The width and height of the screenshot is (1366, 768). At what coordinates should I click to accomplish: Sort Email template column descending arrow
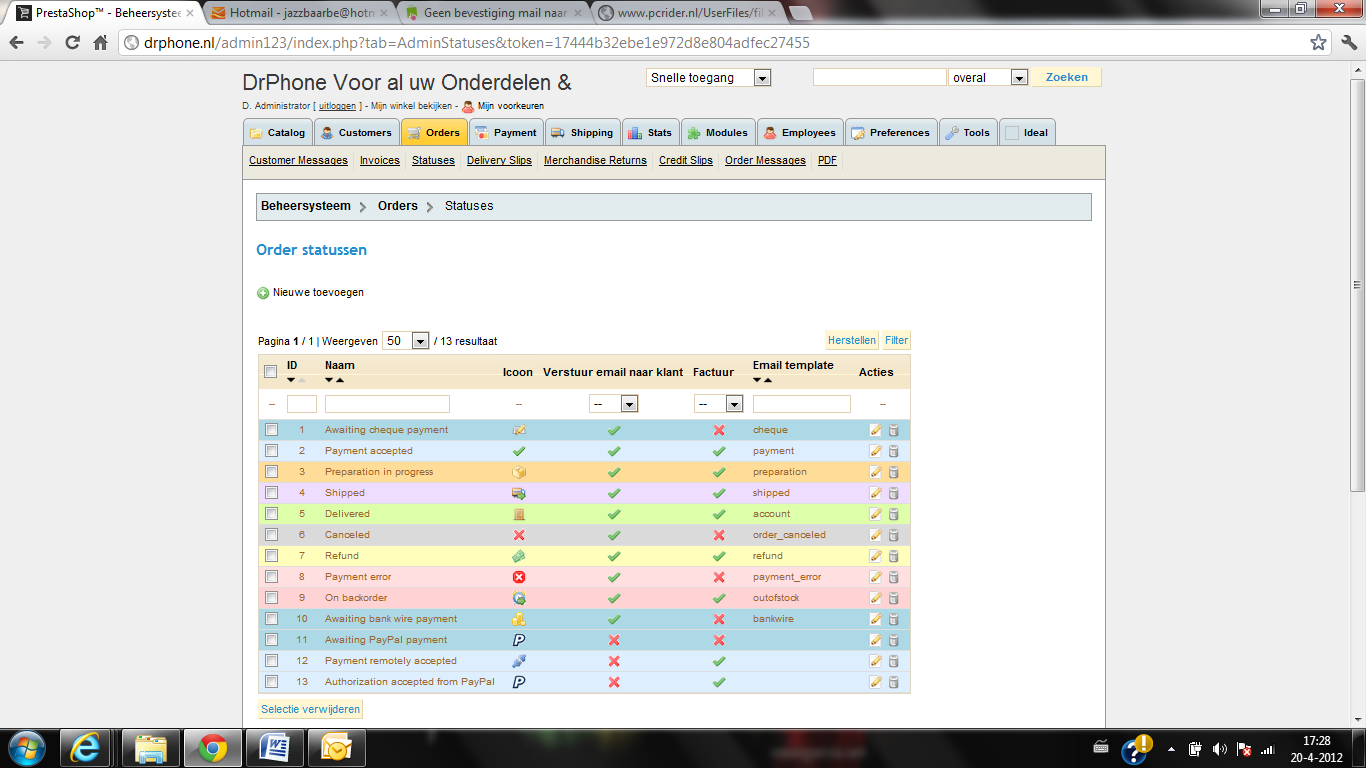(x=757, y=380)
